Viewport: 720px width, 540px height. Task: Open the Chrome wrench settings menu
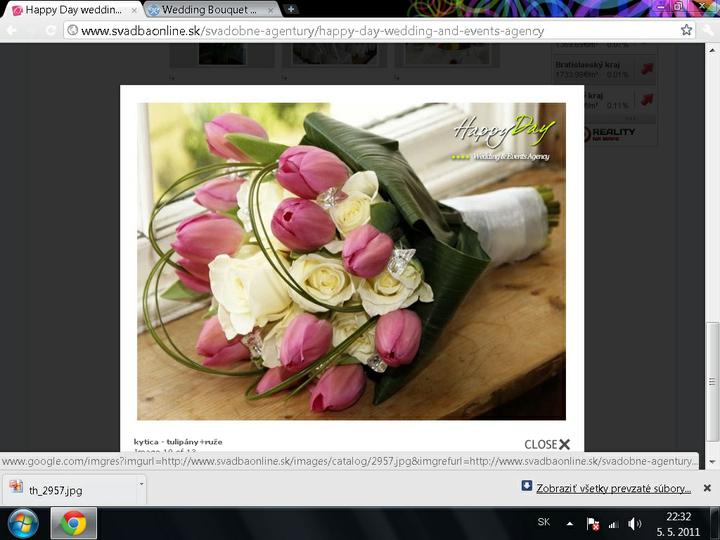[x=707, y=30]
